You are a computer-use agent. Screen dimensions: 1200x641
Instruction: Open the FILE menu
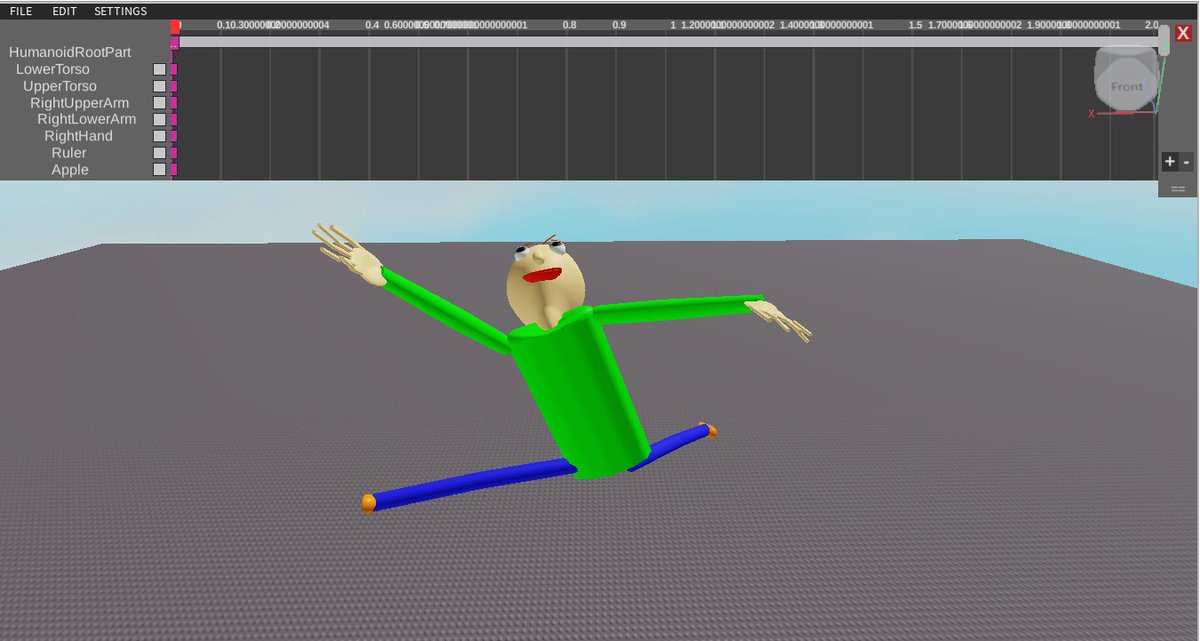coord(21,11)
